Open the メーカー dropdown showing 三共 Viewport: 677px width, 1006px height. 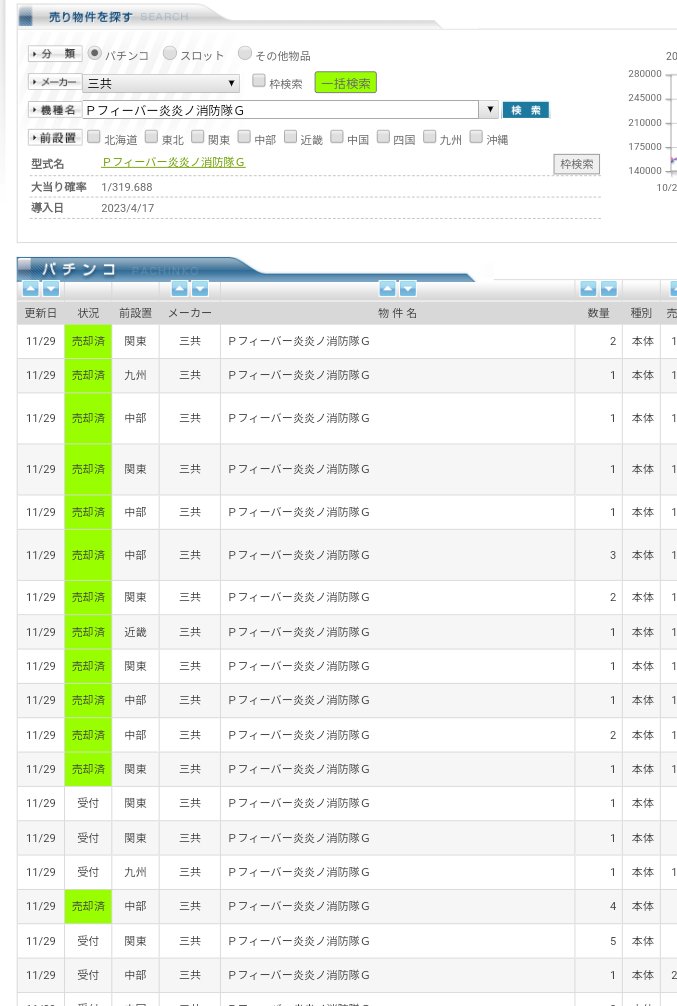[x=161, y=83]
